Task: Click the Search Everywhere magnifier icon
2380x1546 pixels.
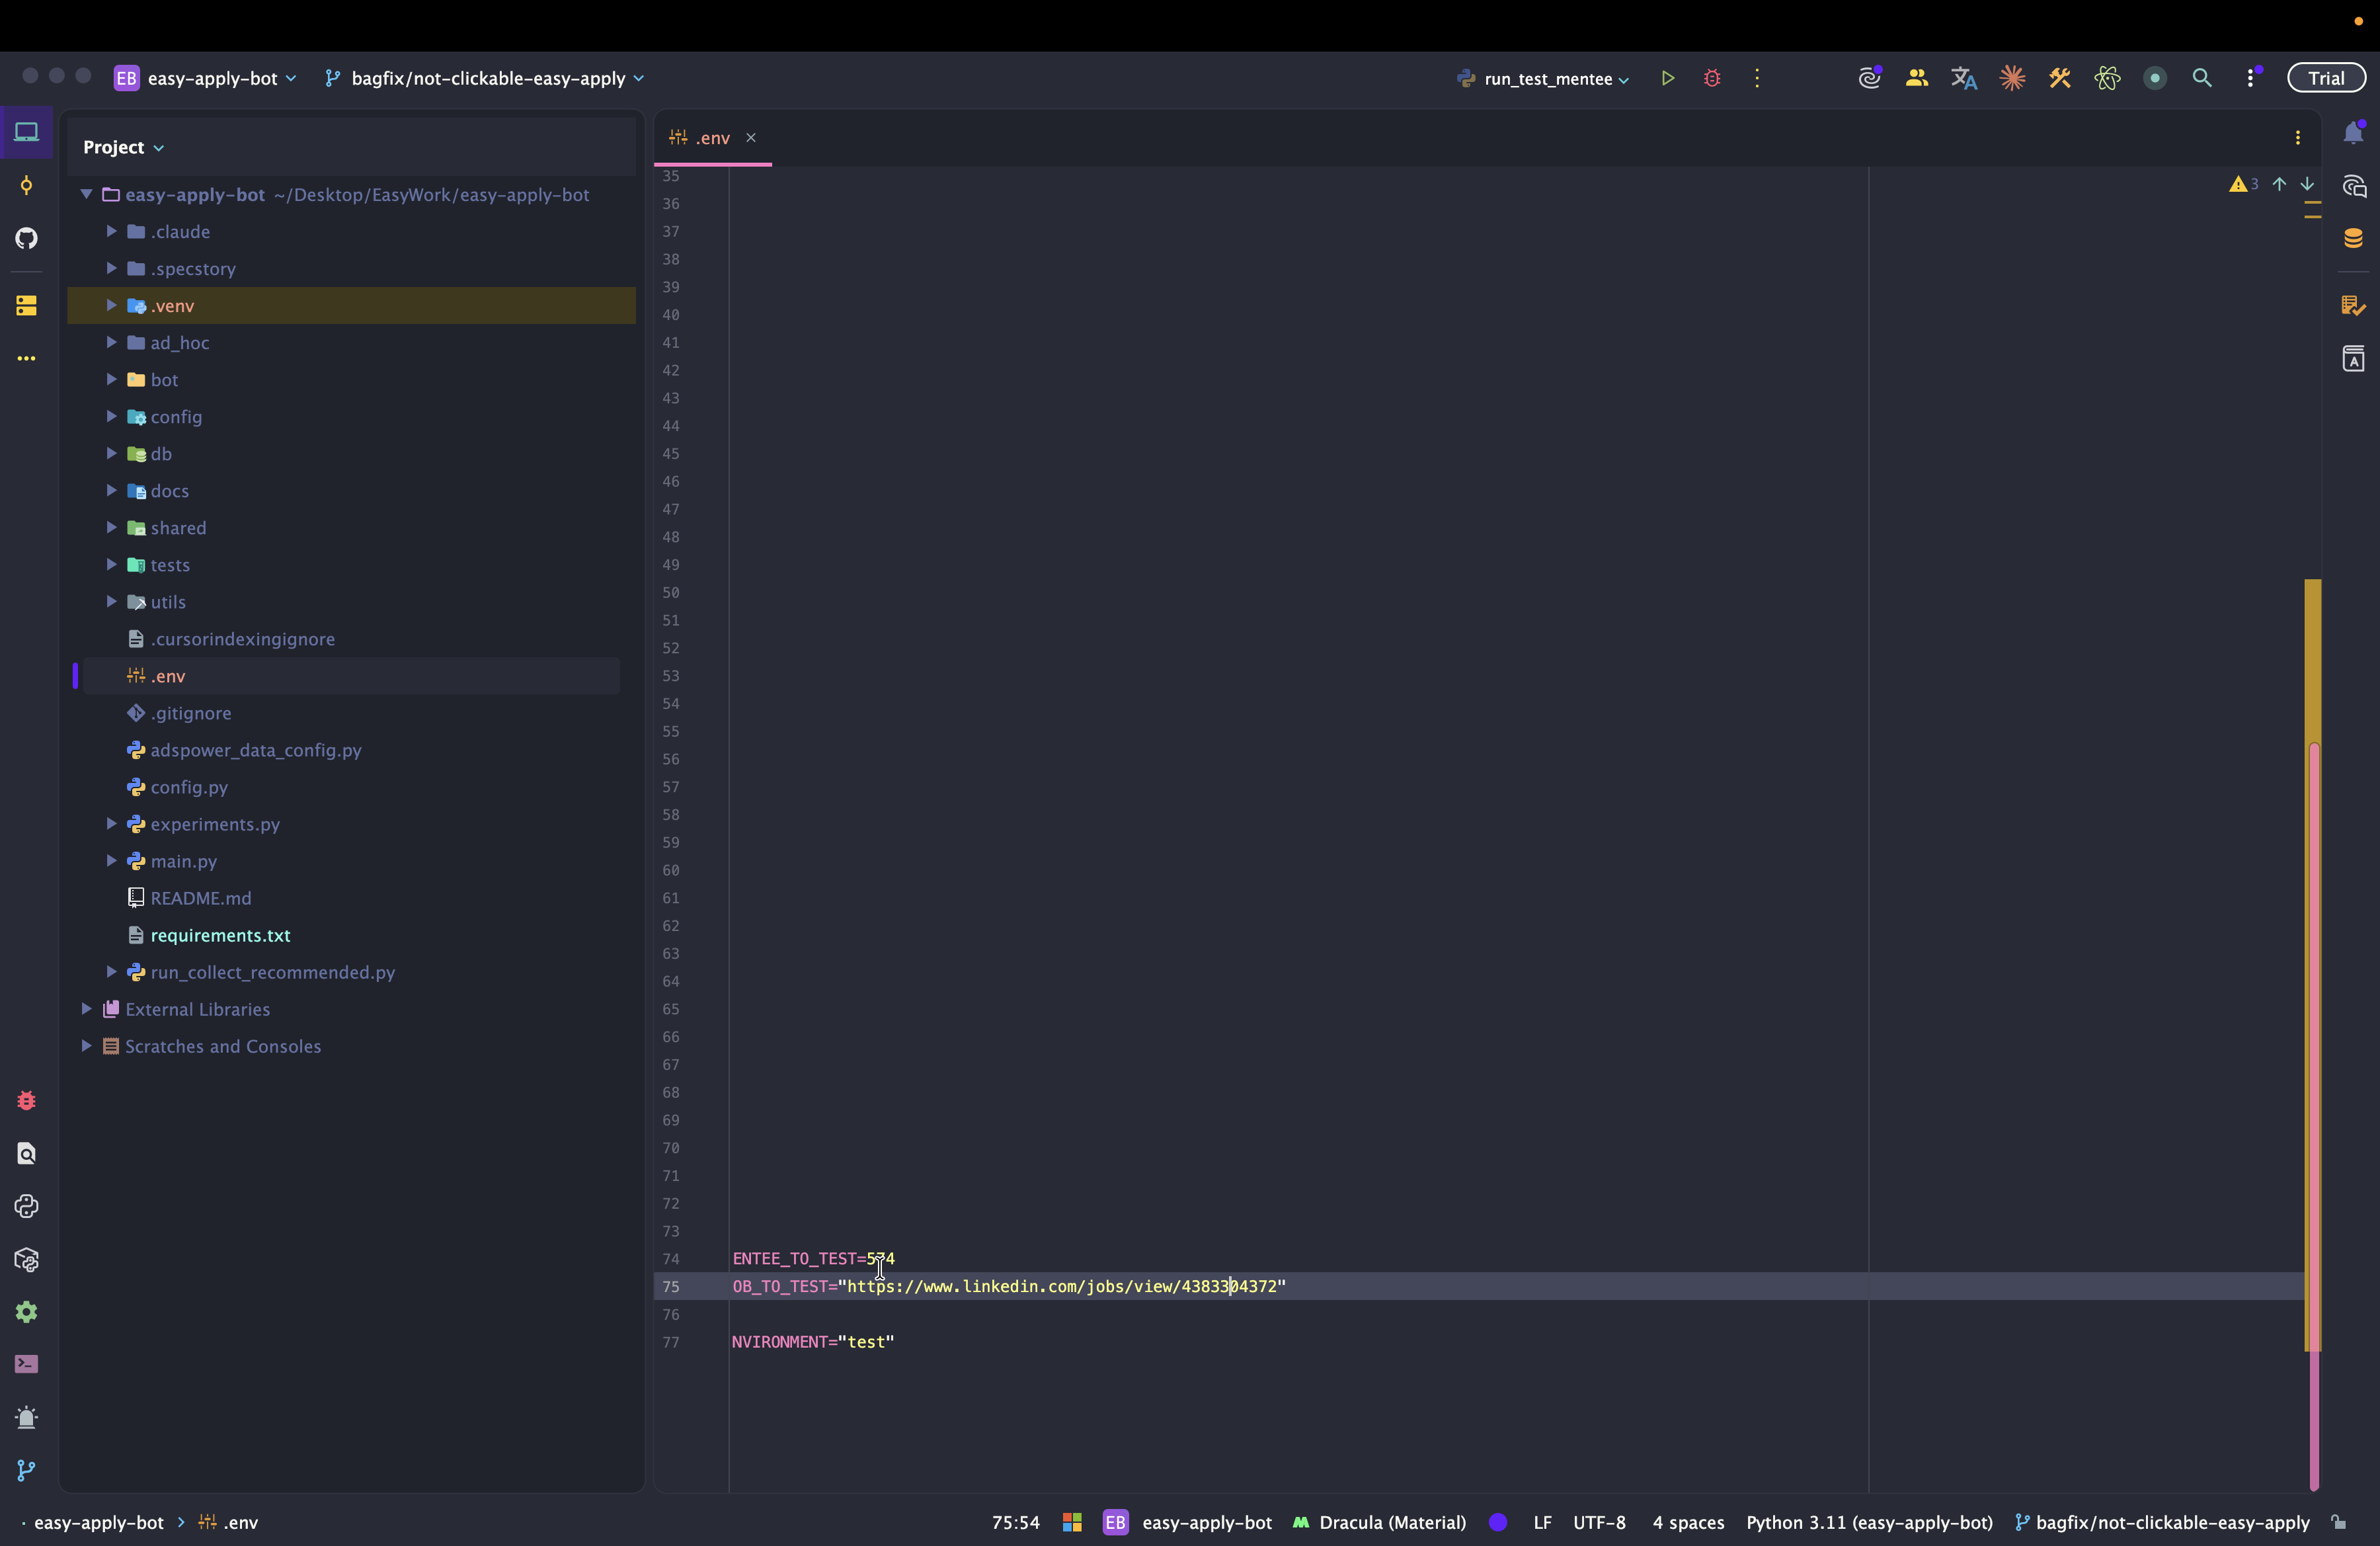Action: (2202, 78)
